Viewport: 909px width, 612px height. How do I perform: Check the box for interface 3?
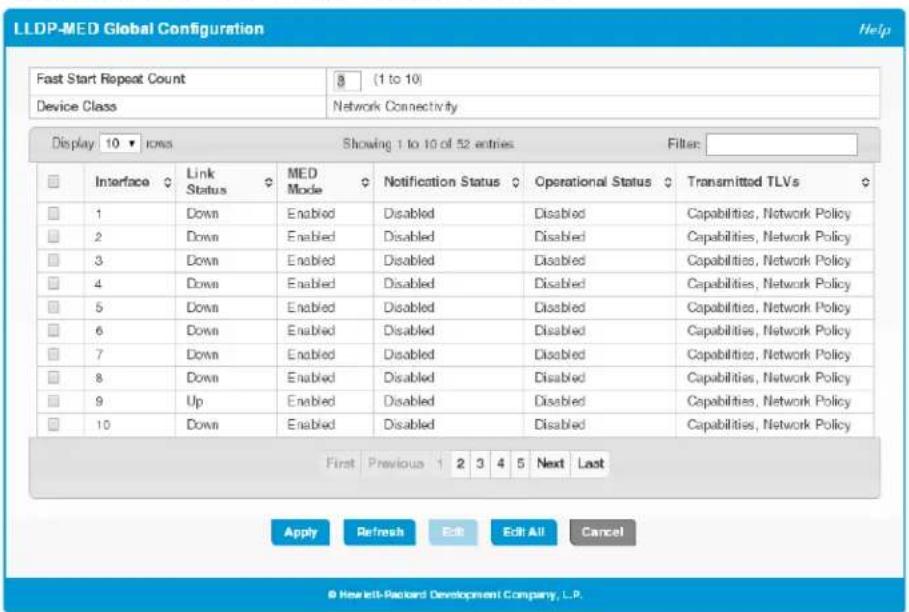point(53,260)
